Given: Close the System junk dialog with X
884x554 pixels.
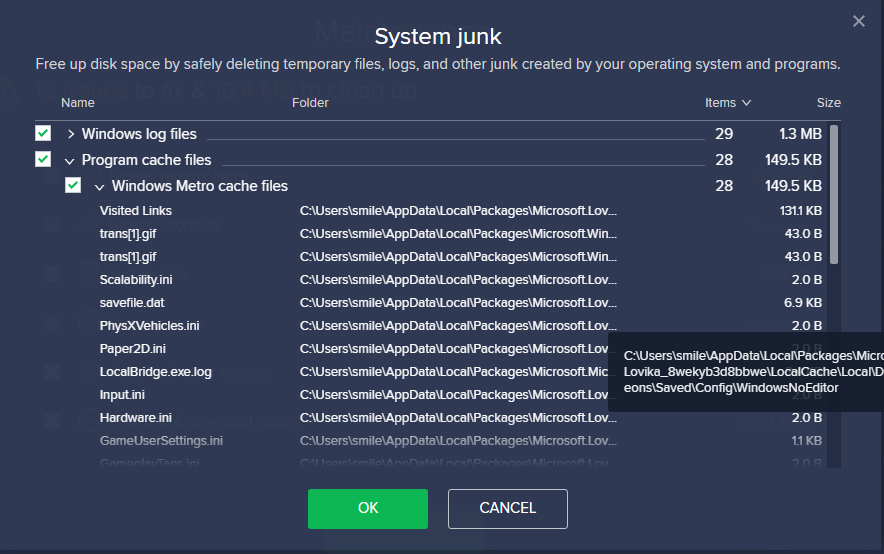Looking at the screenshot, I should 858,21.
